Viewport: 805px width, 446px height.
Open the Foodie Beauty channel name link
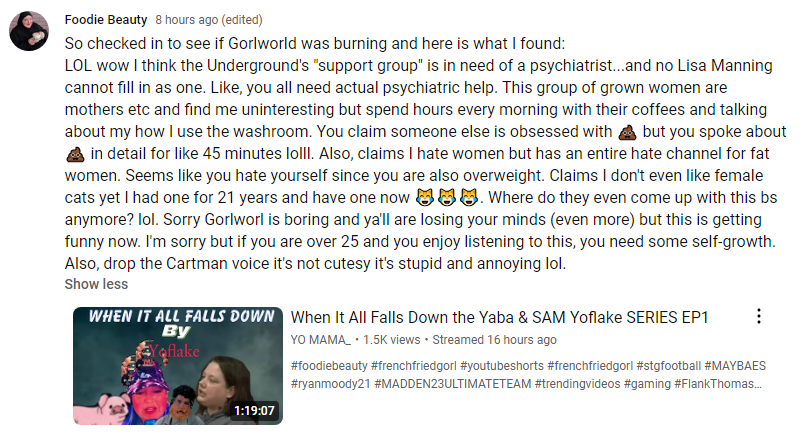[106, 20]
